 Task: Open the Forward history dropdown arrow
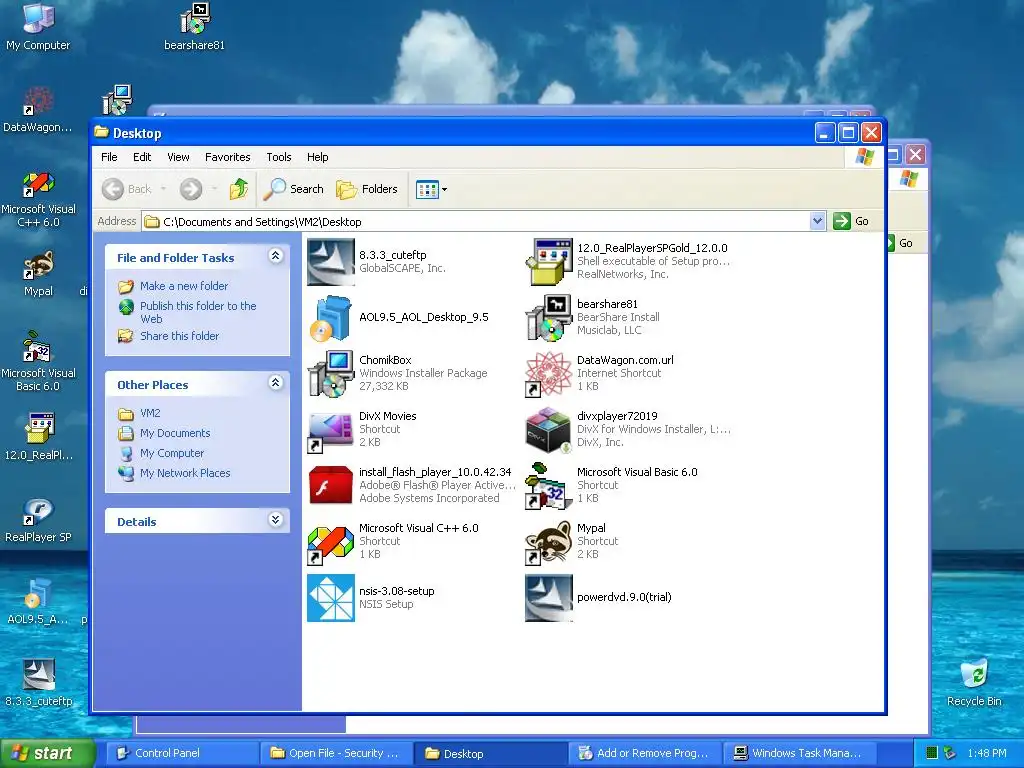(x=214, y=189)
